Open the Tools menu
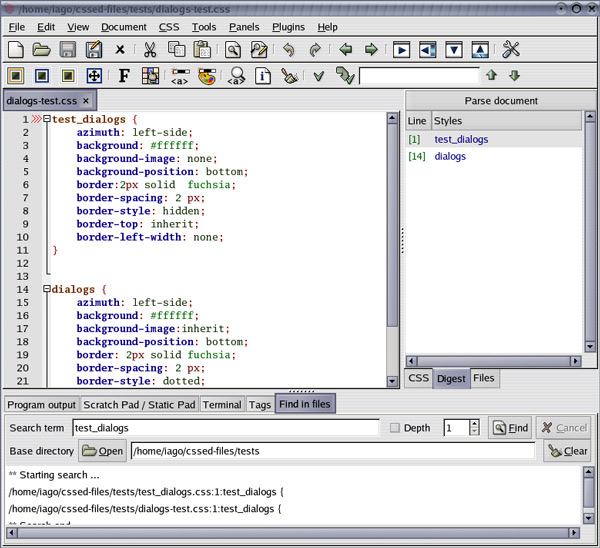The height and width of the screenshot is (548, 600). coord(204,27)
